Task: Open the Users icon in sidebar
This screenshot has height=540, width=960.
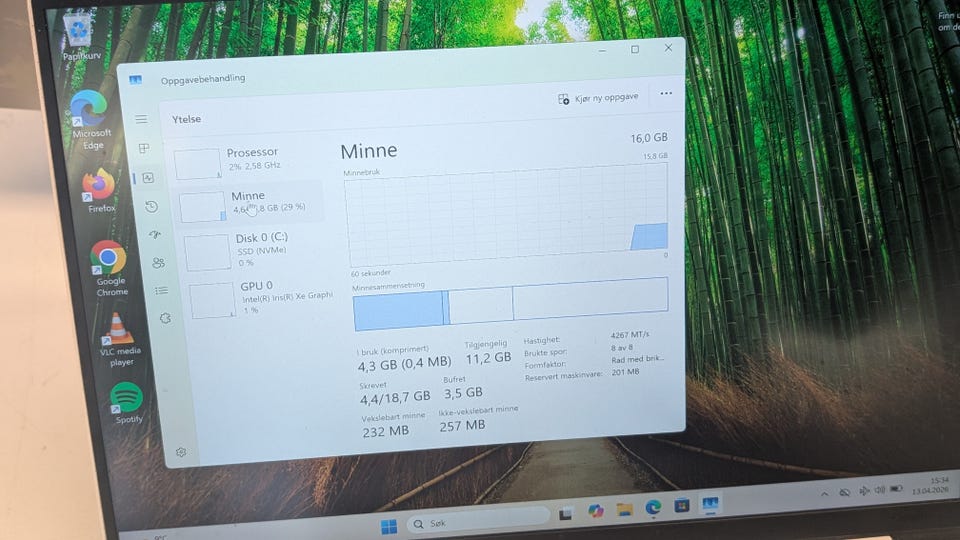Action: (x=159, y=263)
